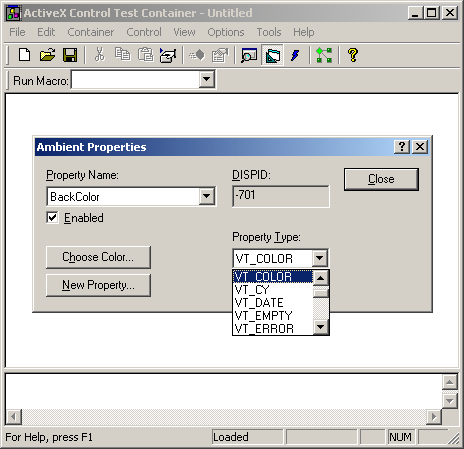The image size is (464, 449).
Task: Maximize the Test Container window
Action: click(432, 13)
